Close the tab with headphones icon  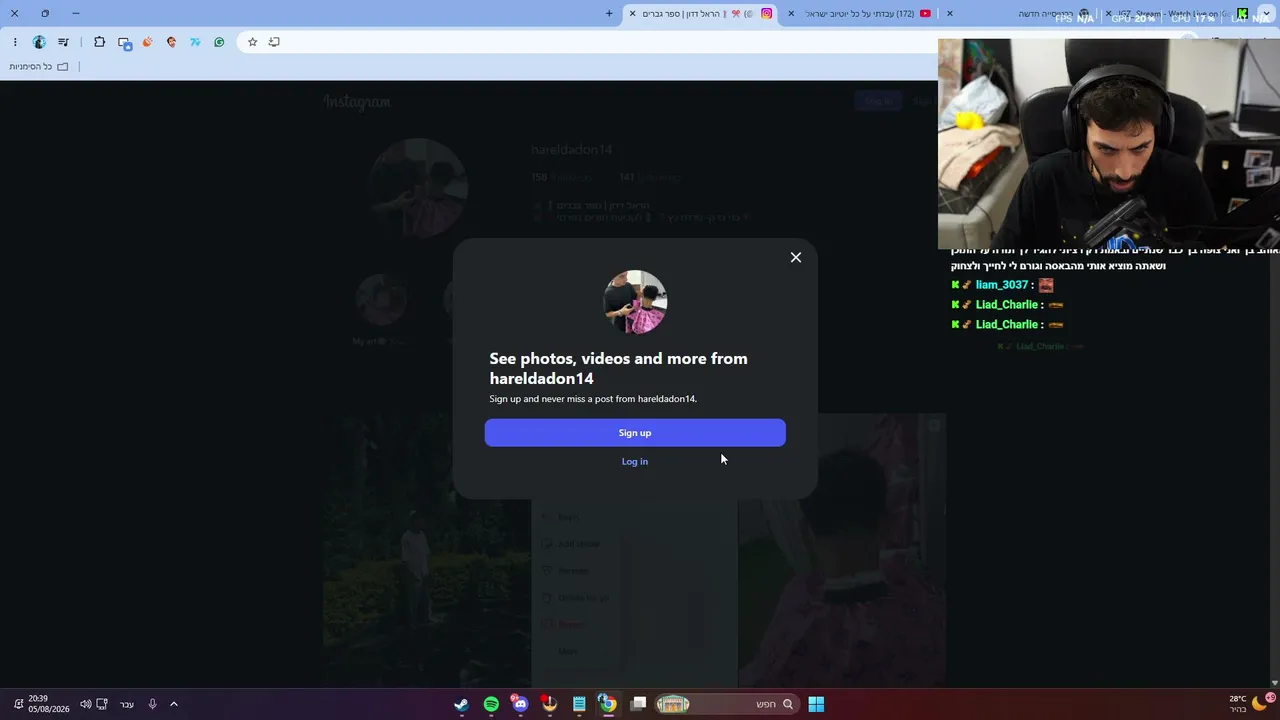coord(949,13)
